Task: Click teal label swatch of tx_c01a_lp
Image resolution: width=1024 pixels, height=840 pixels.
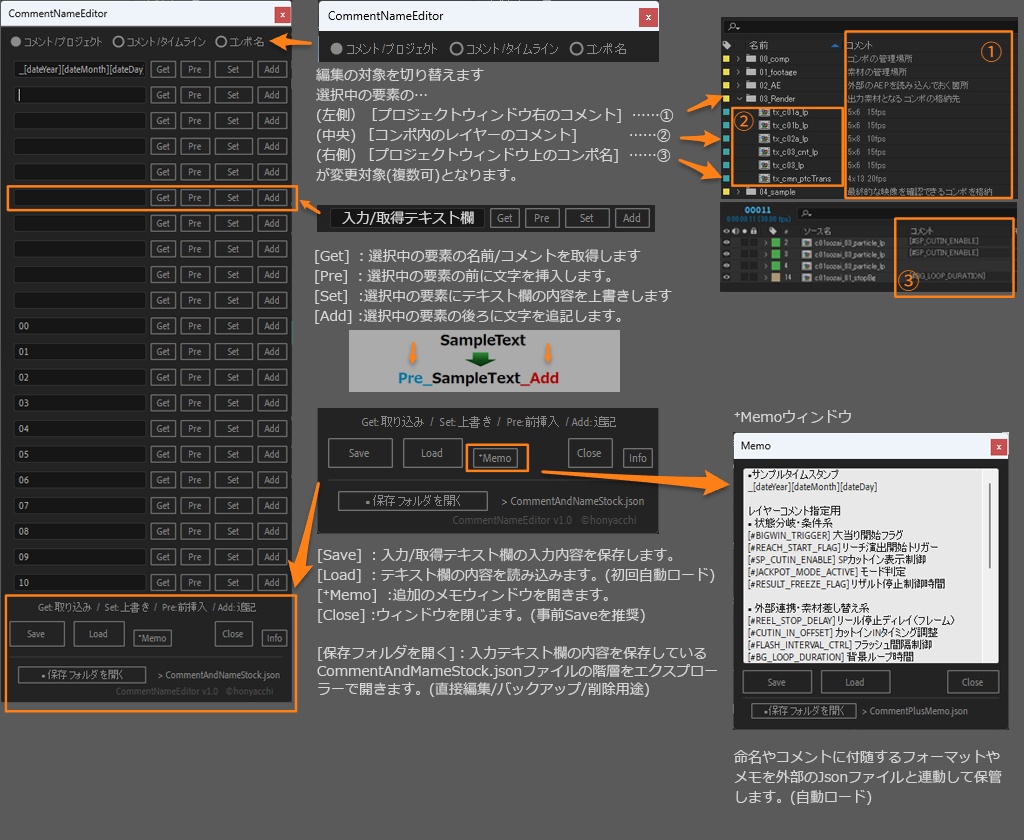Action: [x=726, y=112]
